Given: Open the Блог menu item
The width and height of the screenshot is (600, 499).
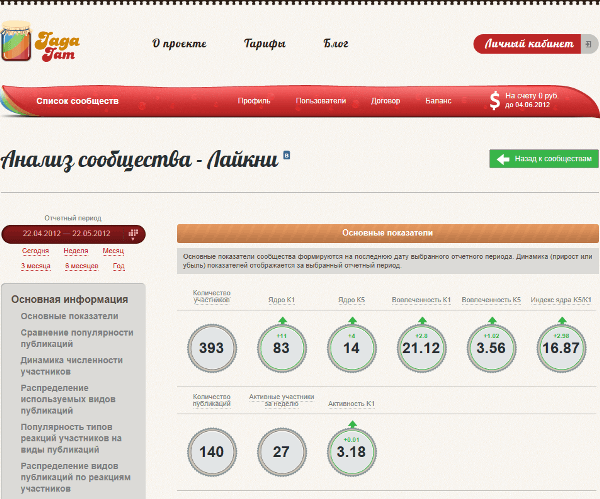Looking at the screenshot, I should tap(336, 44).
